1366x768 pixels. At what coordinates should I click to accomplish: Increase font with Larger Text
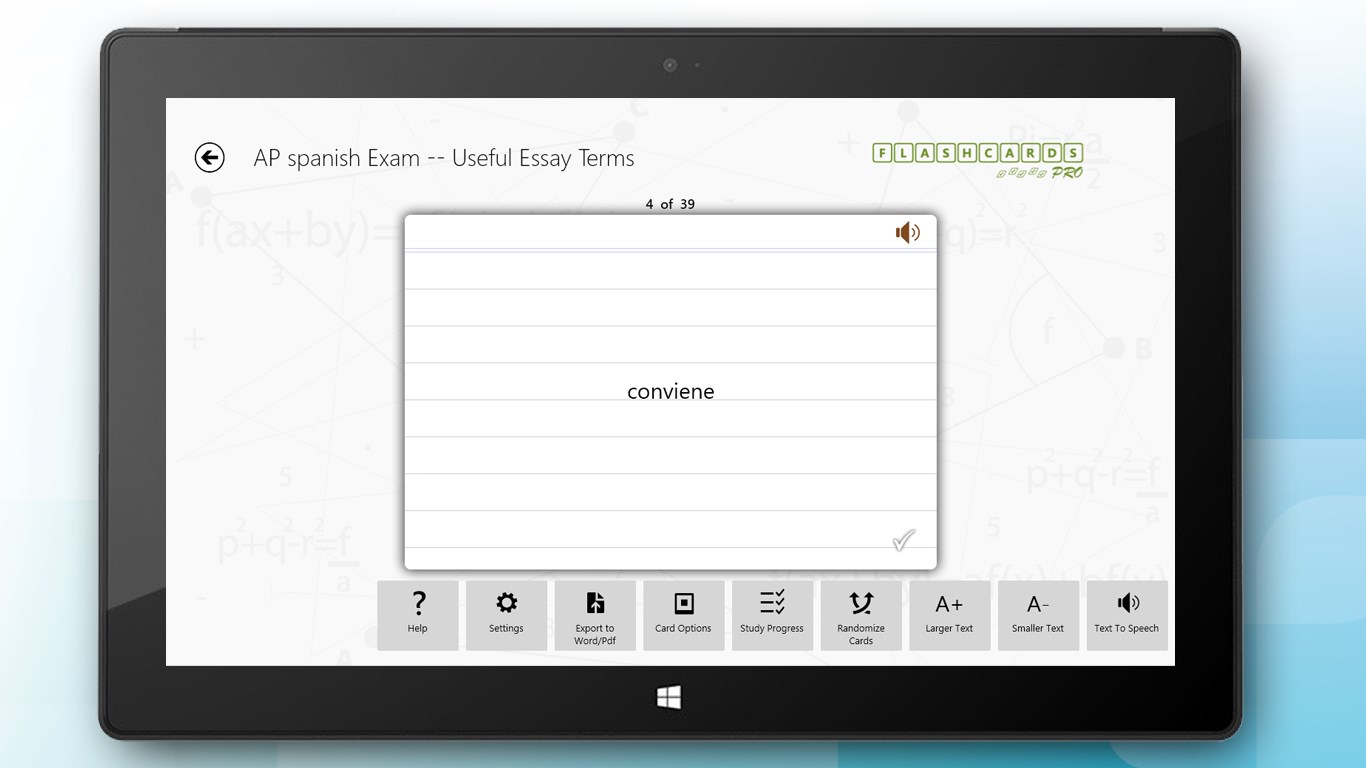tap(950, 615)
